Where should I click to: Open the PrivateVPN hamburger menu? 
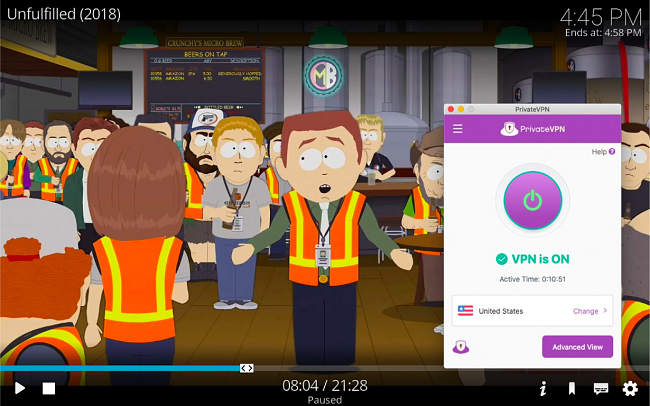pos(458,129)
